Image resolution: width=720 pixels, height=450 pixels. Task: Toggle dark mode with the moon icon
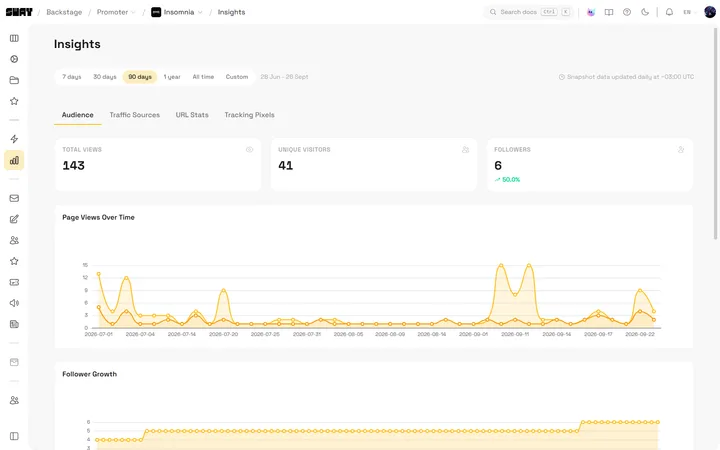(645, 12)
